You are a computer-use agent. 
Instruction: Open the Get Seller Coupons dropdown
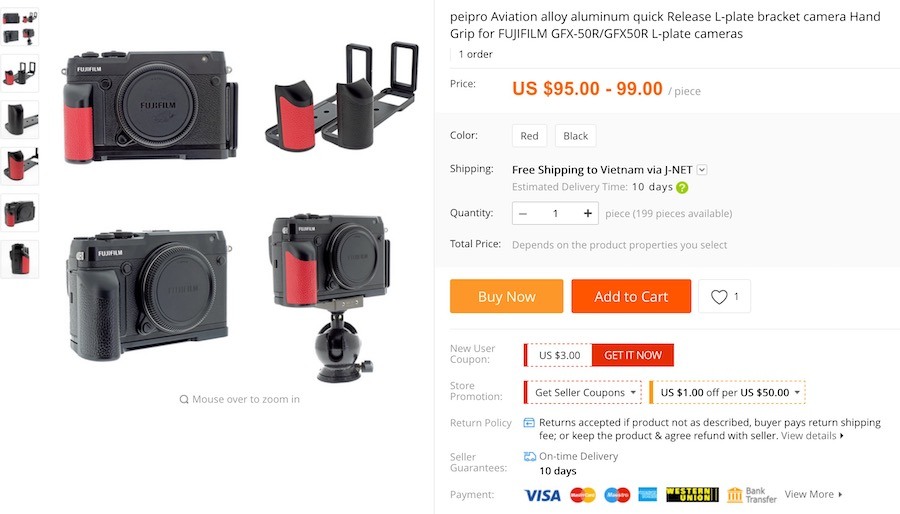click(583, 392)
